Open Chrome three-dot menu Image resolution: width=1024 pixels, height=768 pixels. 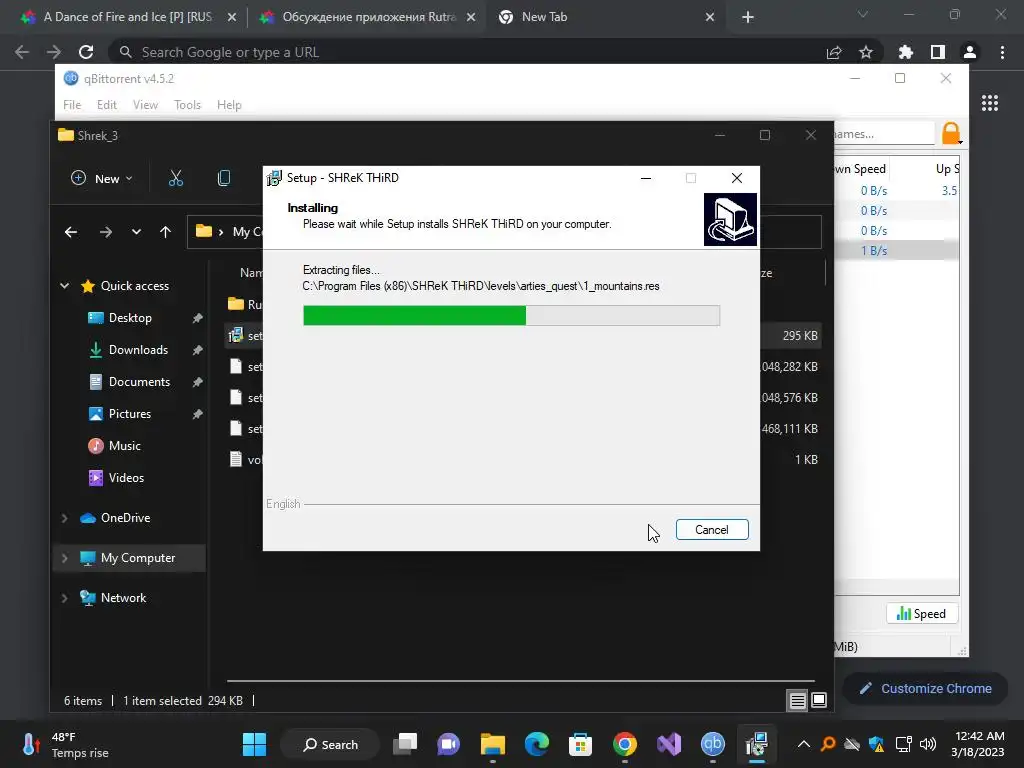(x=1002, y=52)
